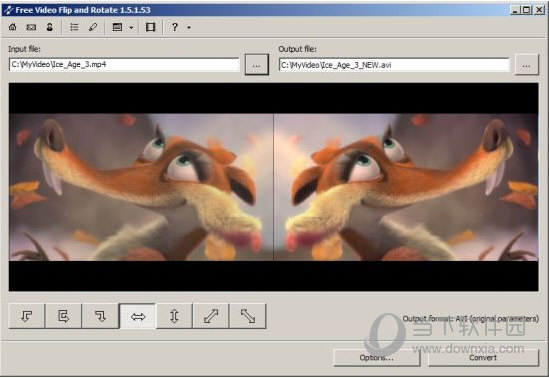Image resolution: width=549 pixels, height=378 pixels.
Task: Click the envelope mail icon
Action: [x=31, y=27]
